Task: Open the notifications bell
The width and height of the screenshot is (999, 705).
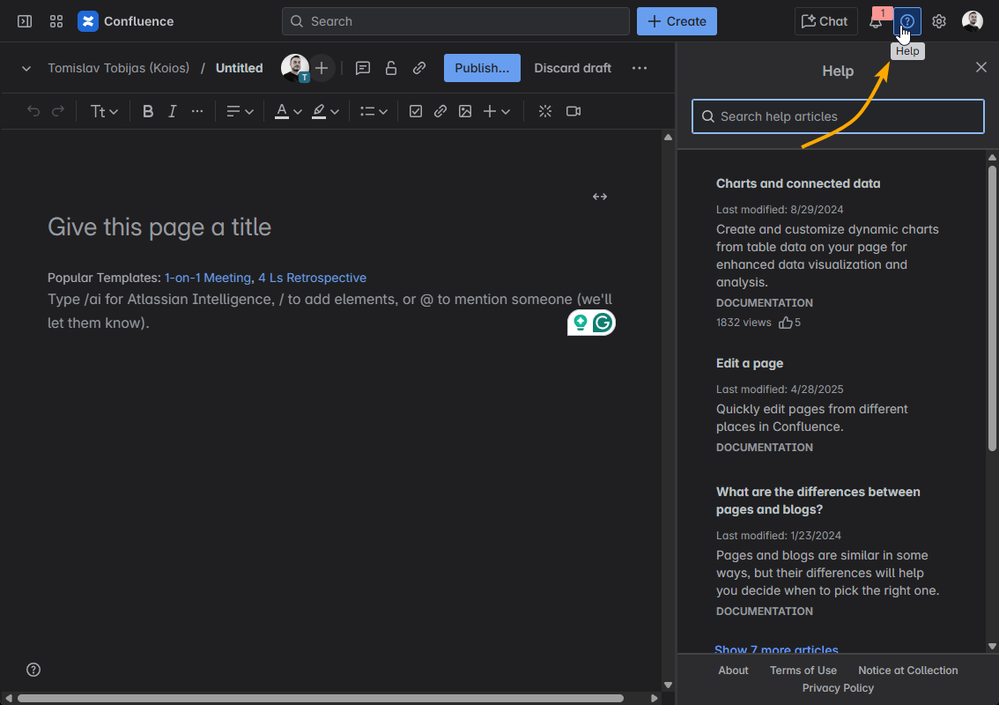Action: tap(876, 22)
